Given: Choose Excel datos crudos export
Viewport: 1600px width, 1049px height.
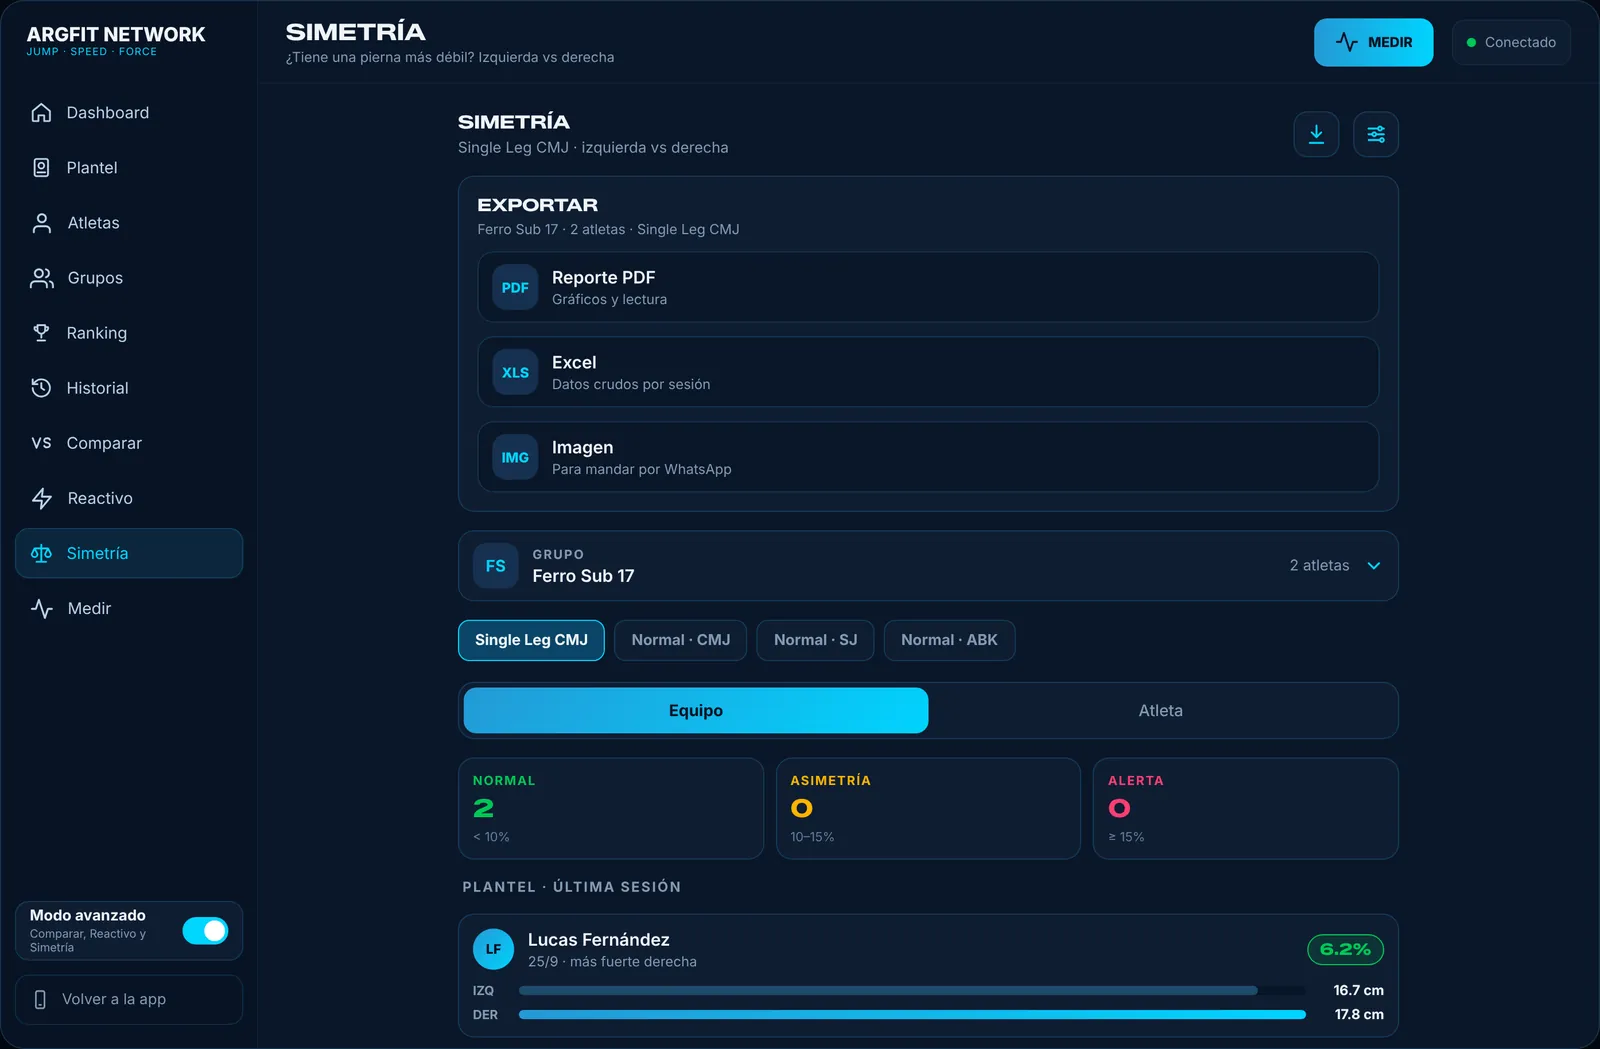Looking at the screenshot, I should pyautogui.click(x=928, y=372).
